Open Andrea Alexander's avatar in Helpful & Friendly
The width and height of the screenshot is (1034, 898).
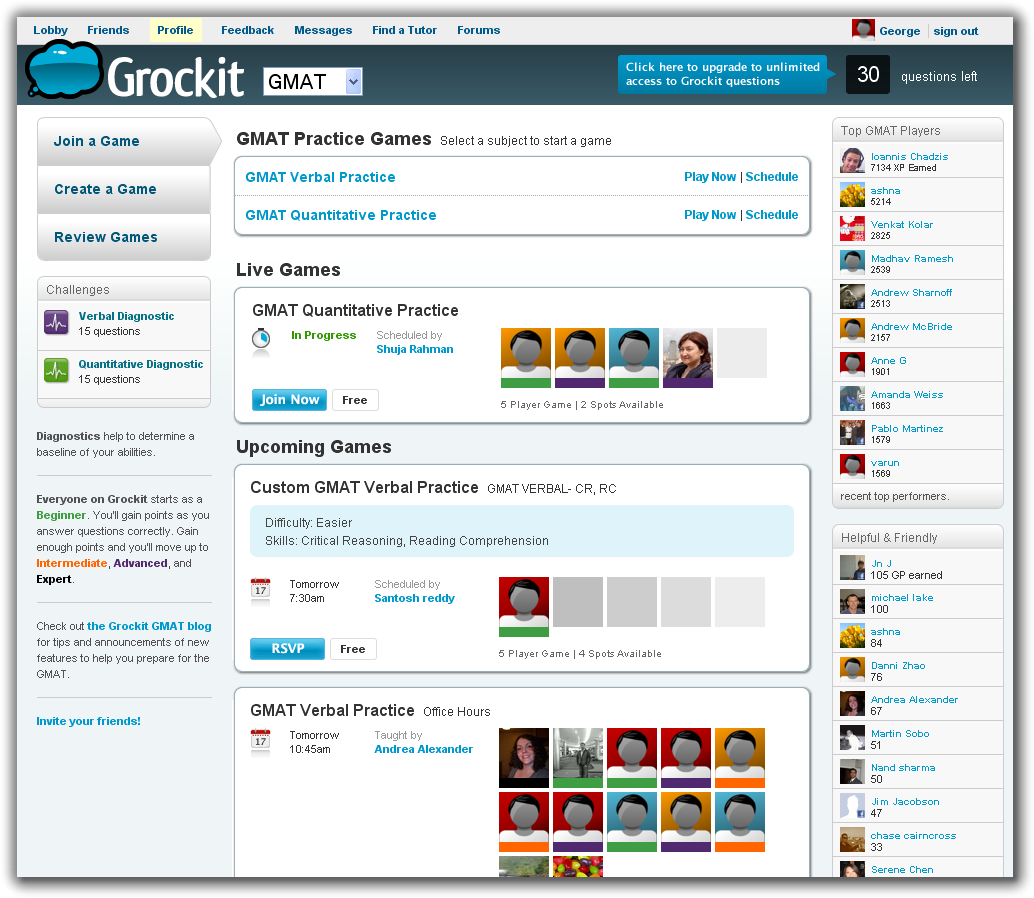[x=852, y=704]
